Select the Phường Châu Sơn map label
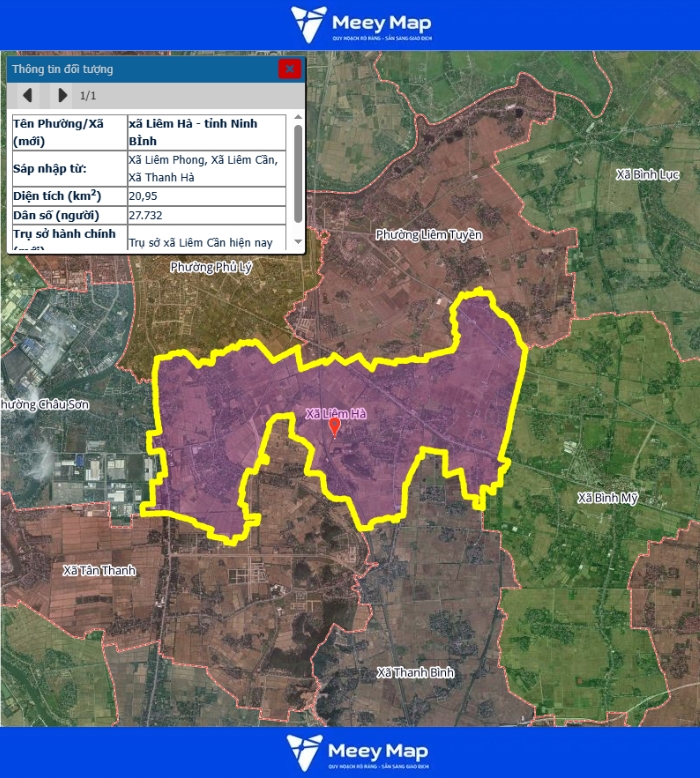Viewport: 700px width, 778px height. click(40, 404)
